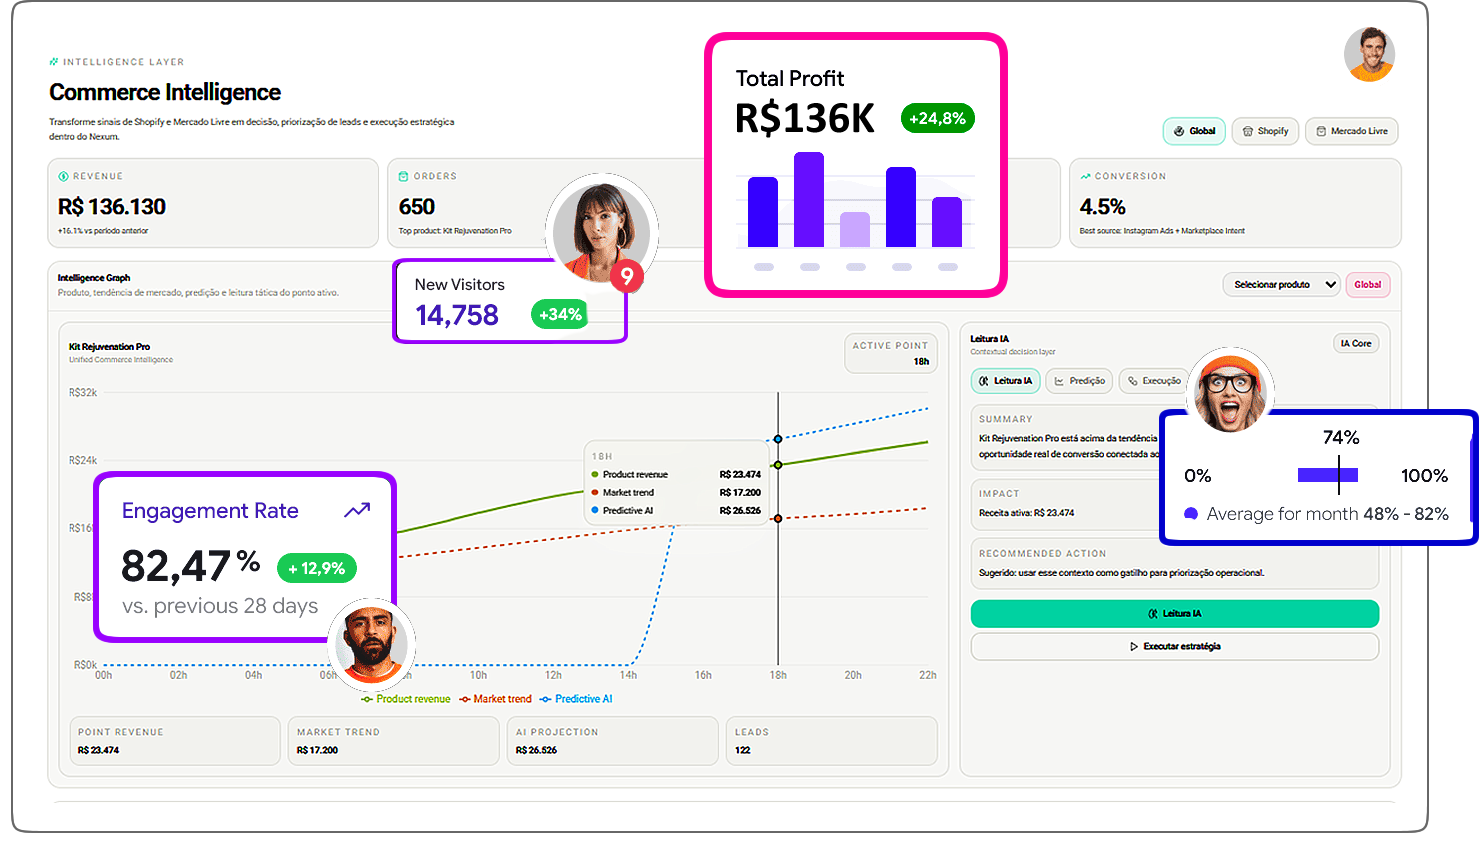
Task: Click the Intelligence Layer sparkle icon
Action: tap(54, 62)
